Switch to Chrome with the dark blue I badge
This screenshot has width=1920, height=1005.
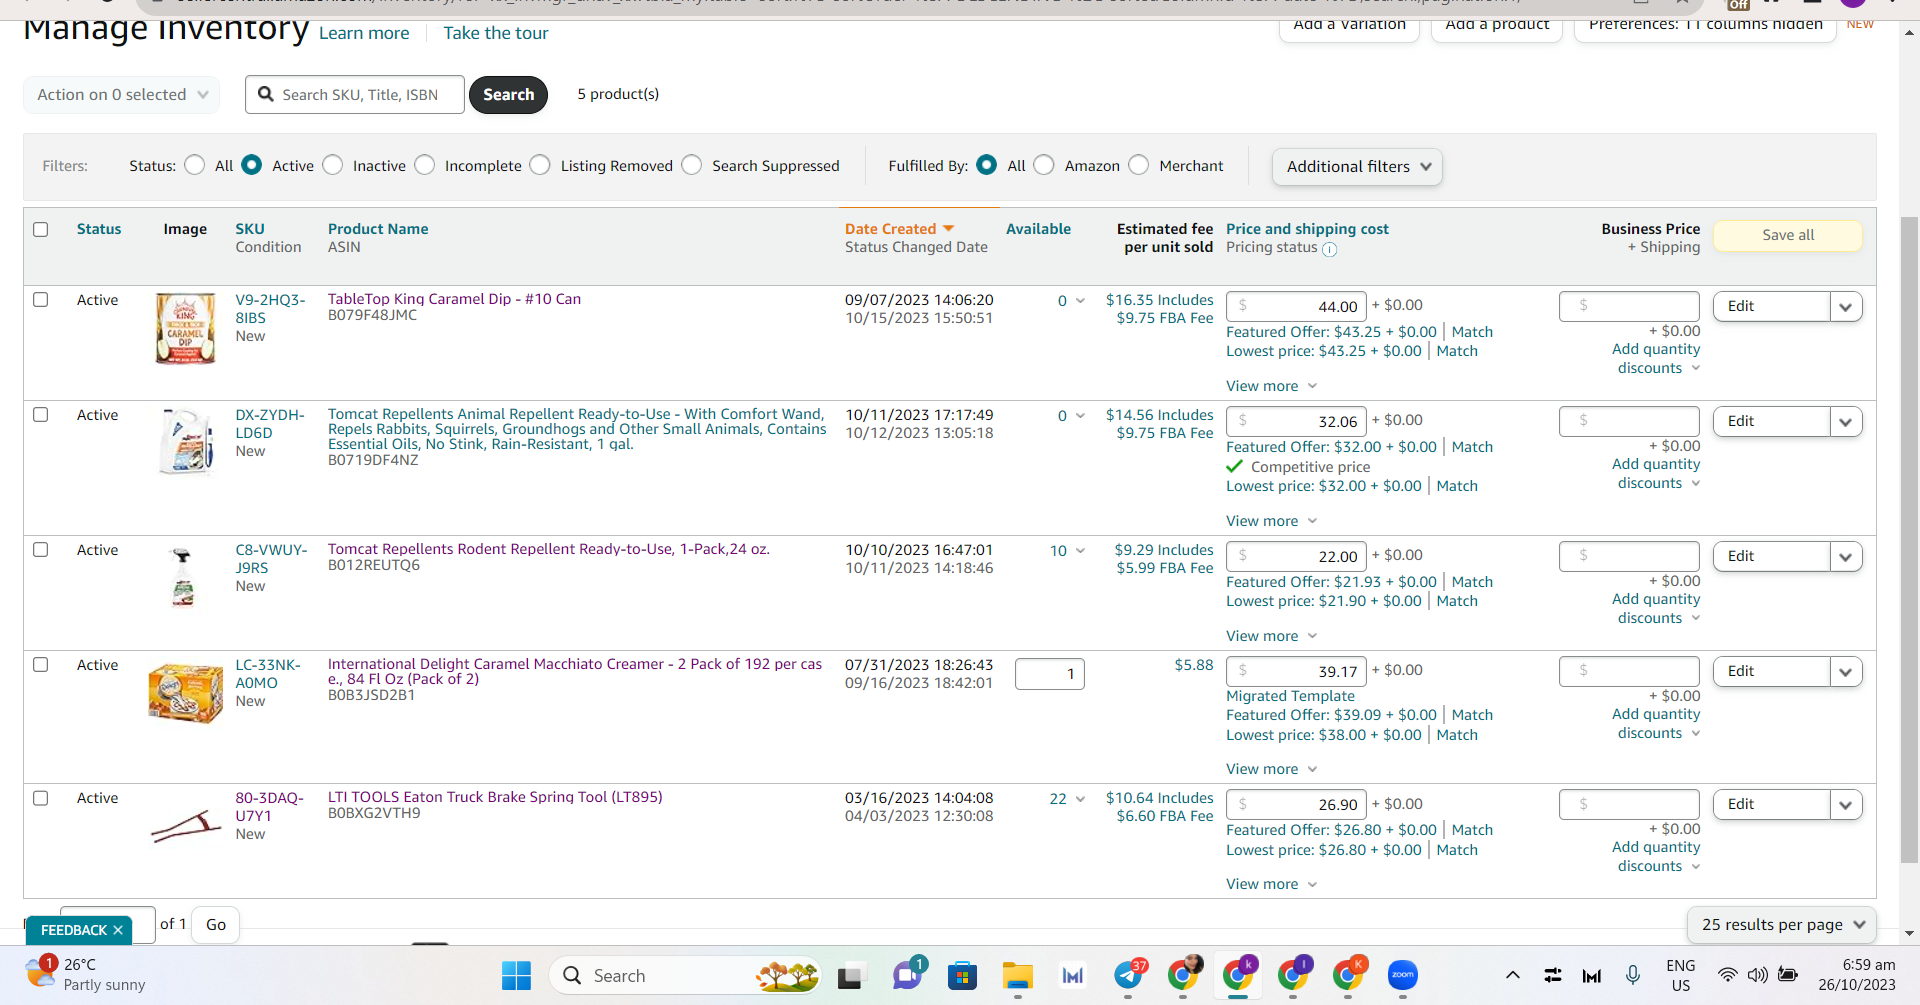[x=1293, y=975]
